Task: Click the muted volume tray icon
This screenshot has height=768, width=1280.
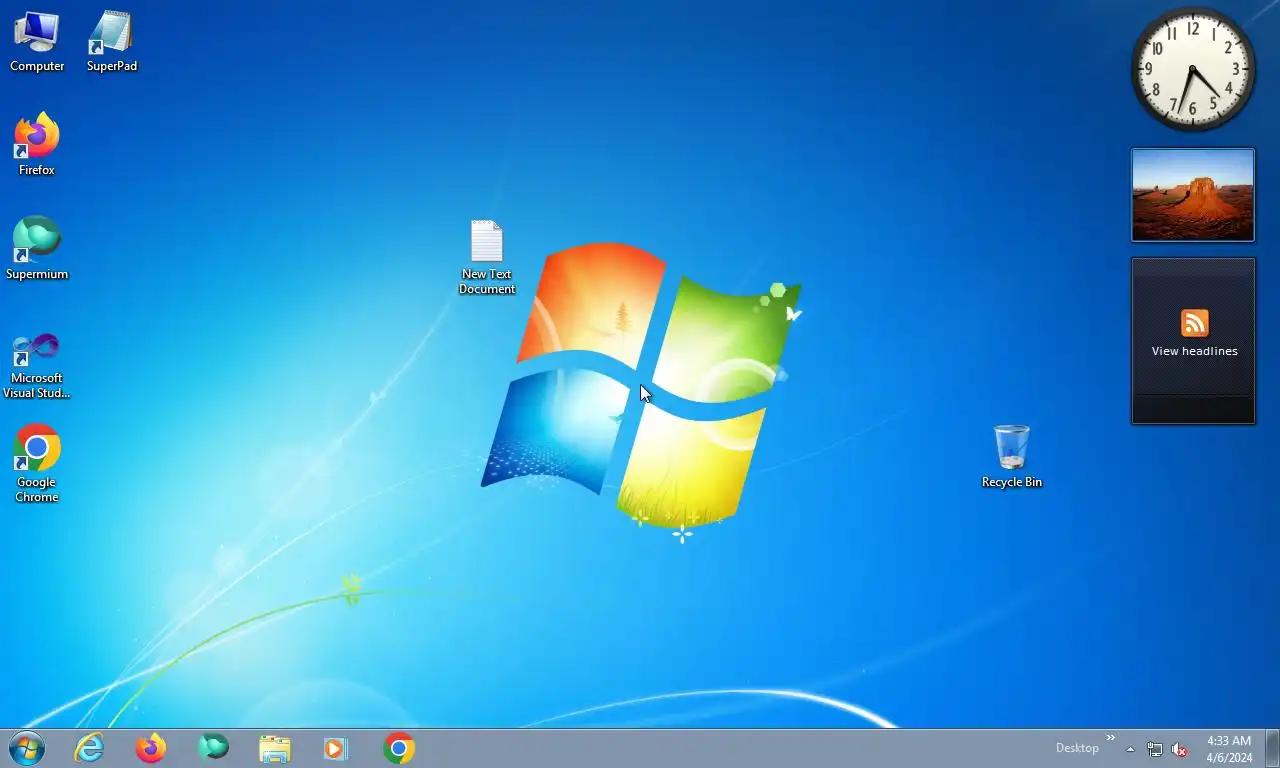Action: pyautogui.click(x=1180, y=749)
